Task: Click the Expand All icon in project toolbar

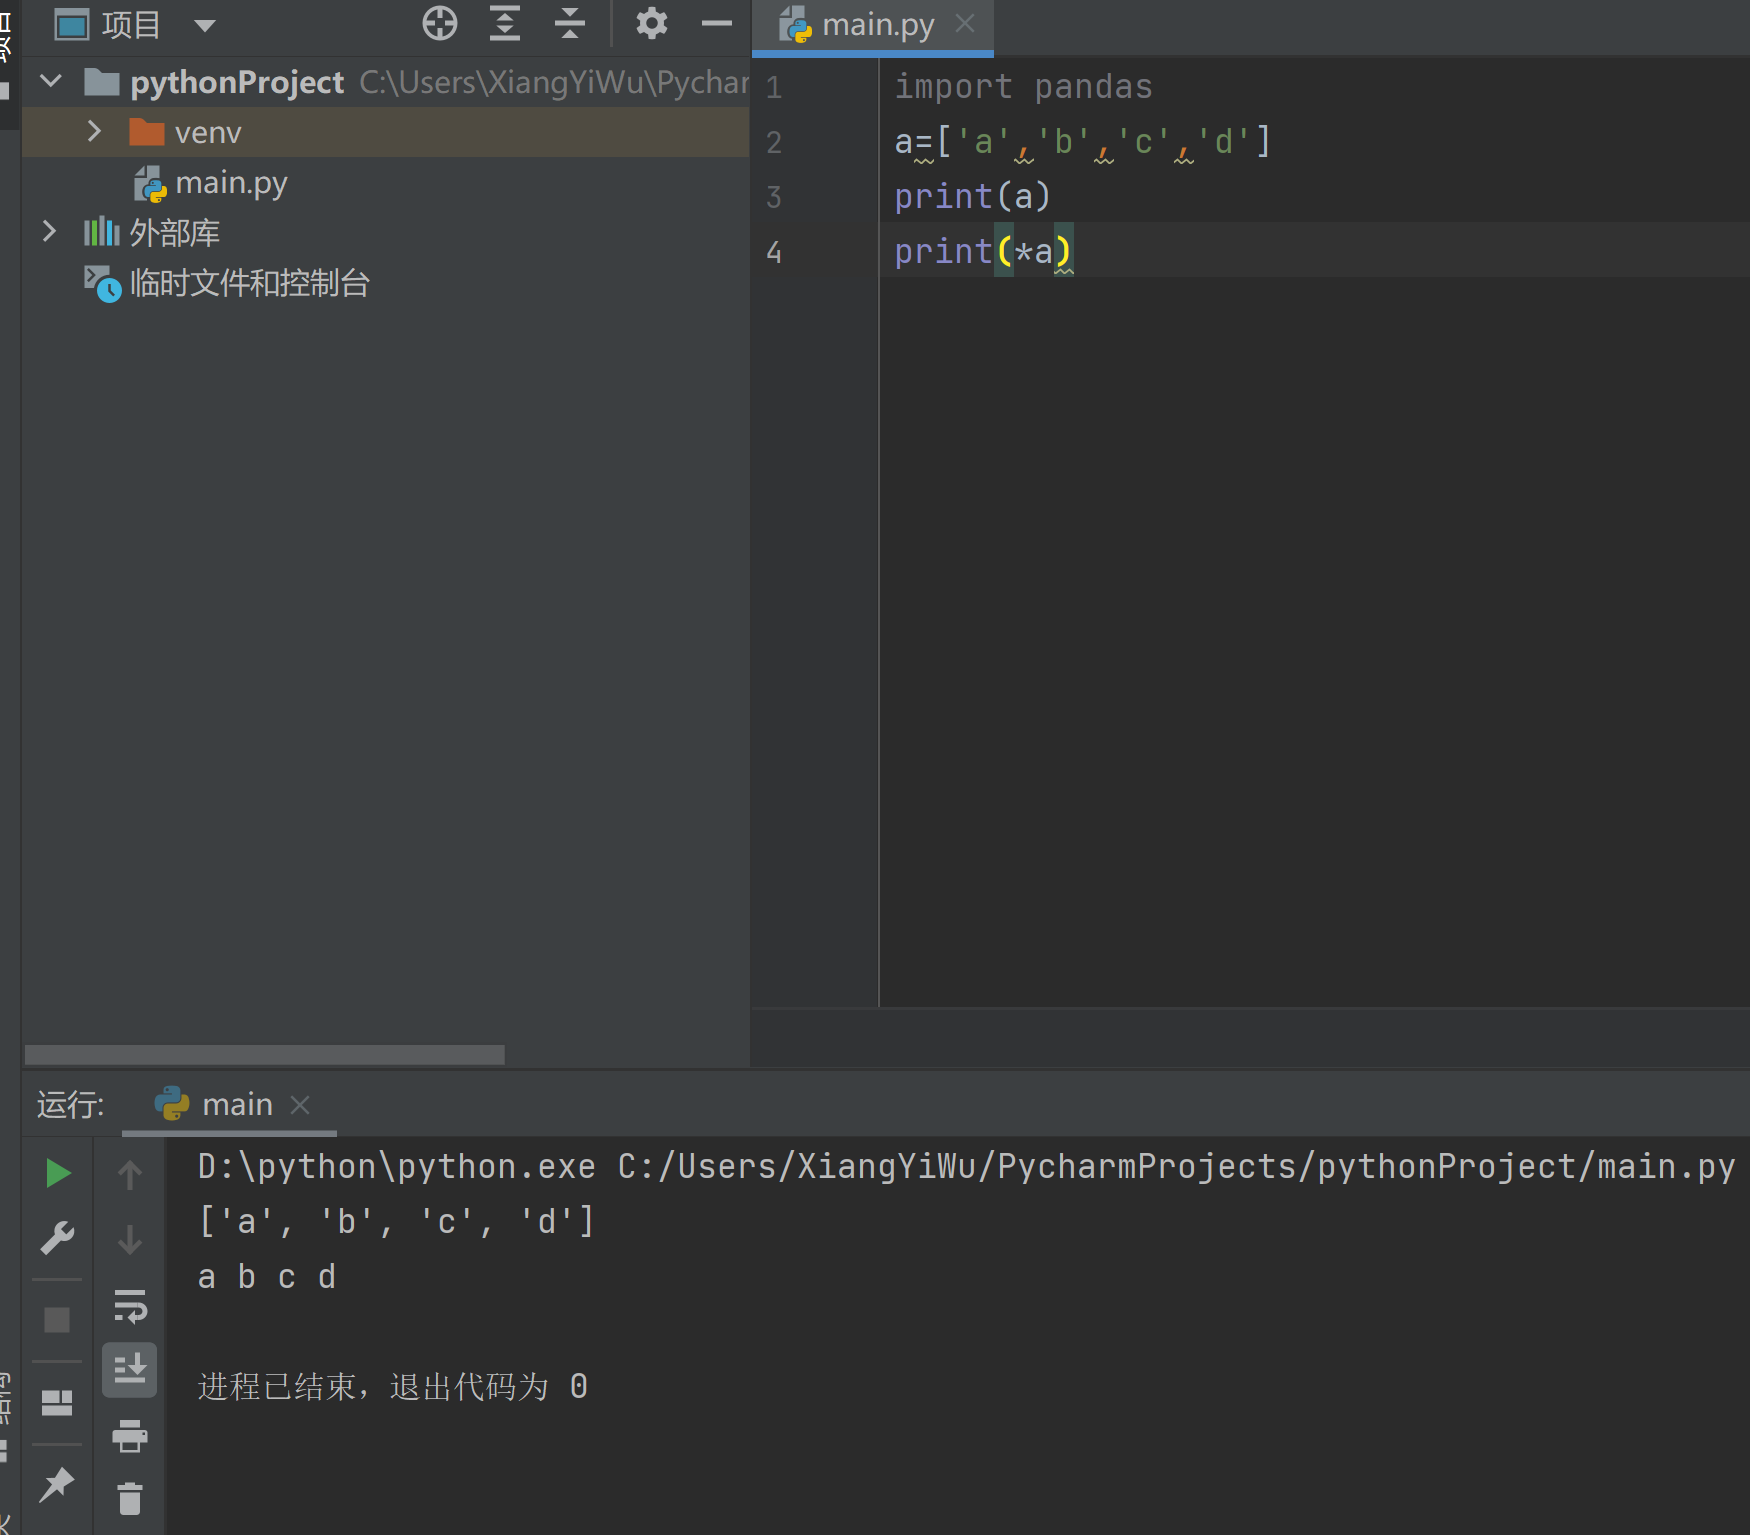Action: pos(505,23)
